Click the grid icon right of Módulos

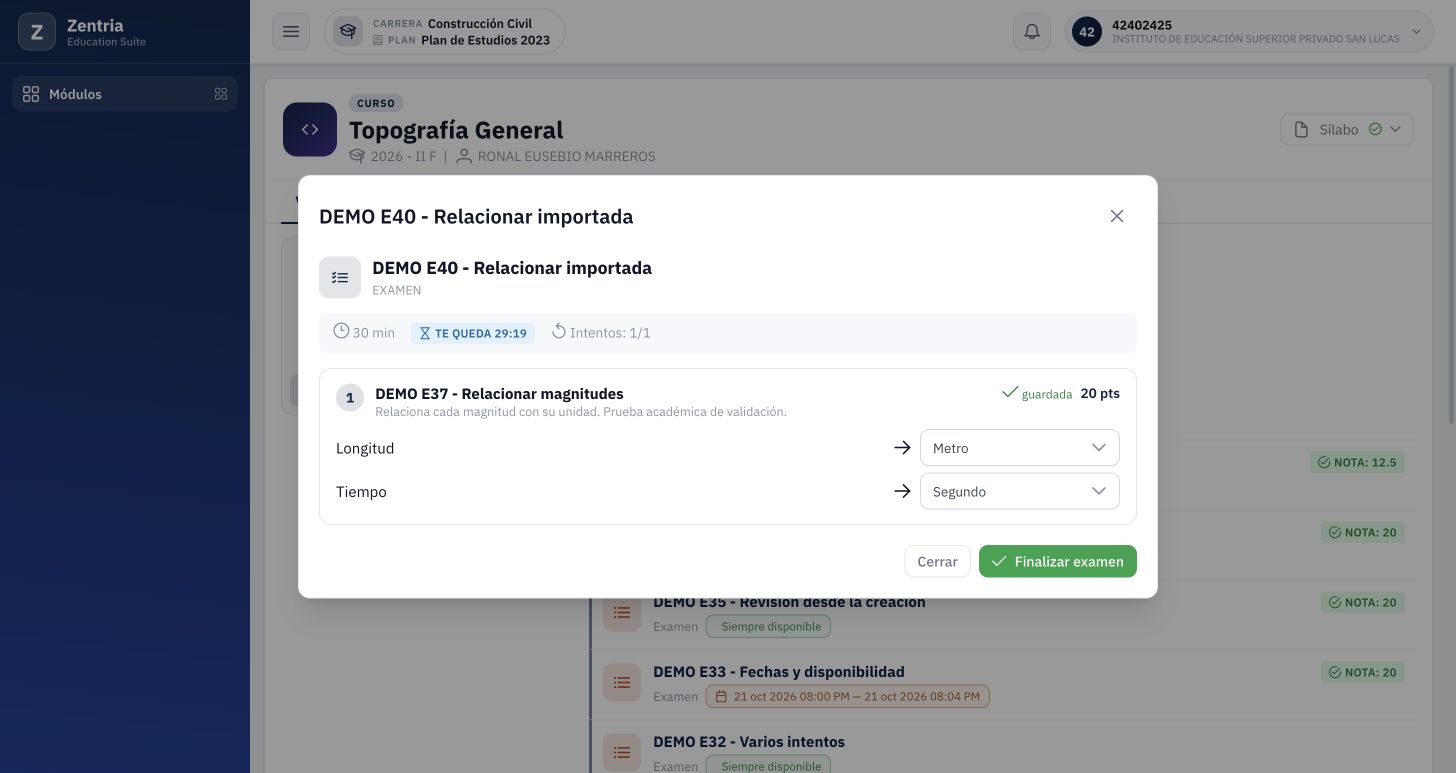[221, 94]
